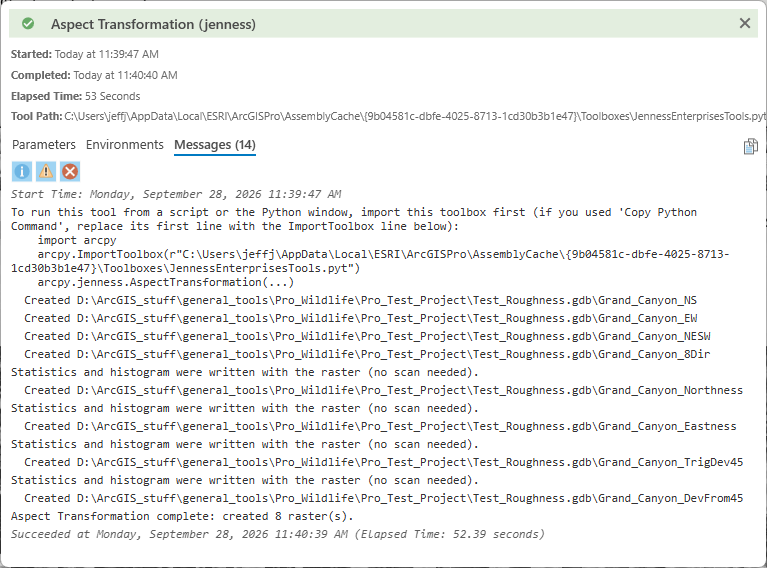Close the Aspect Transformation results window
The image size is (767, 568).
click(x=744, y=23)
